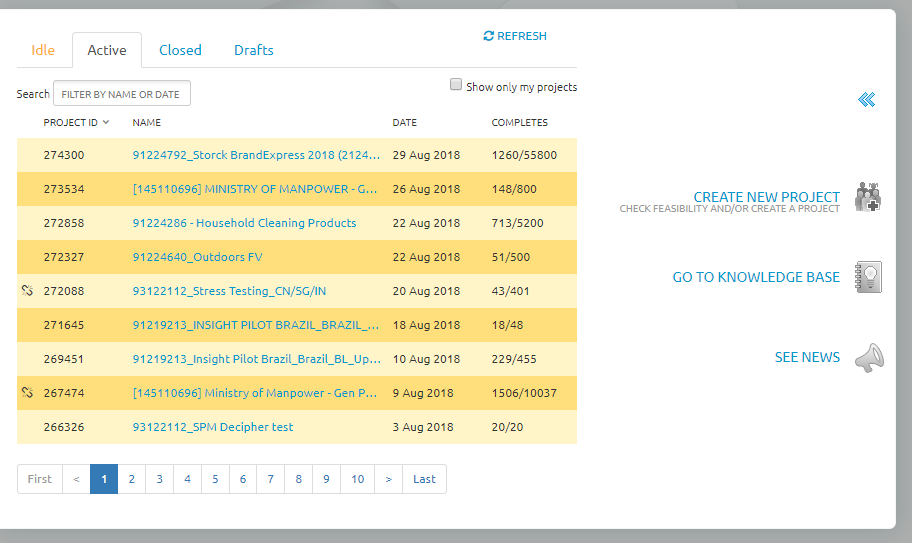
Task: Sort by Project ID column arrow
Action: 106,123
